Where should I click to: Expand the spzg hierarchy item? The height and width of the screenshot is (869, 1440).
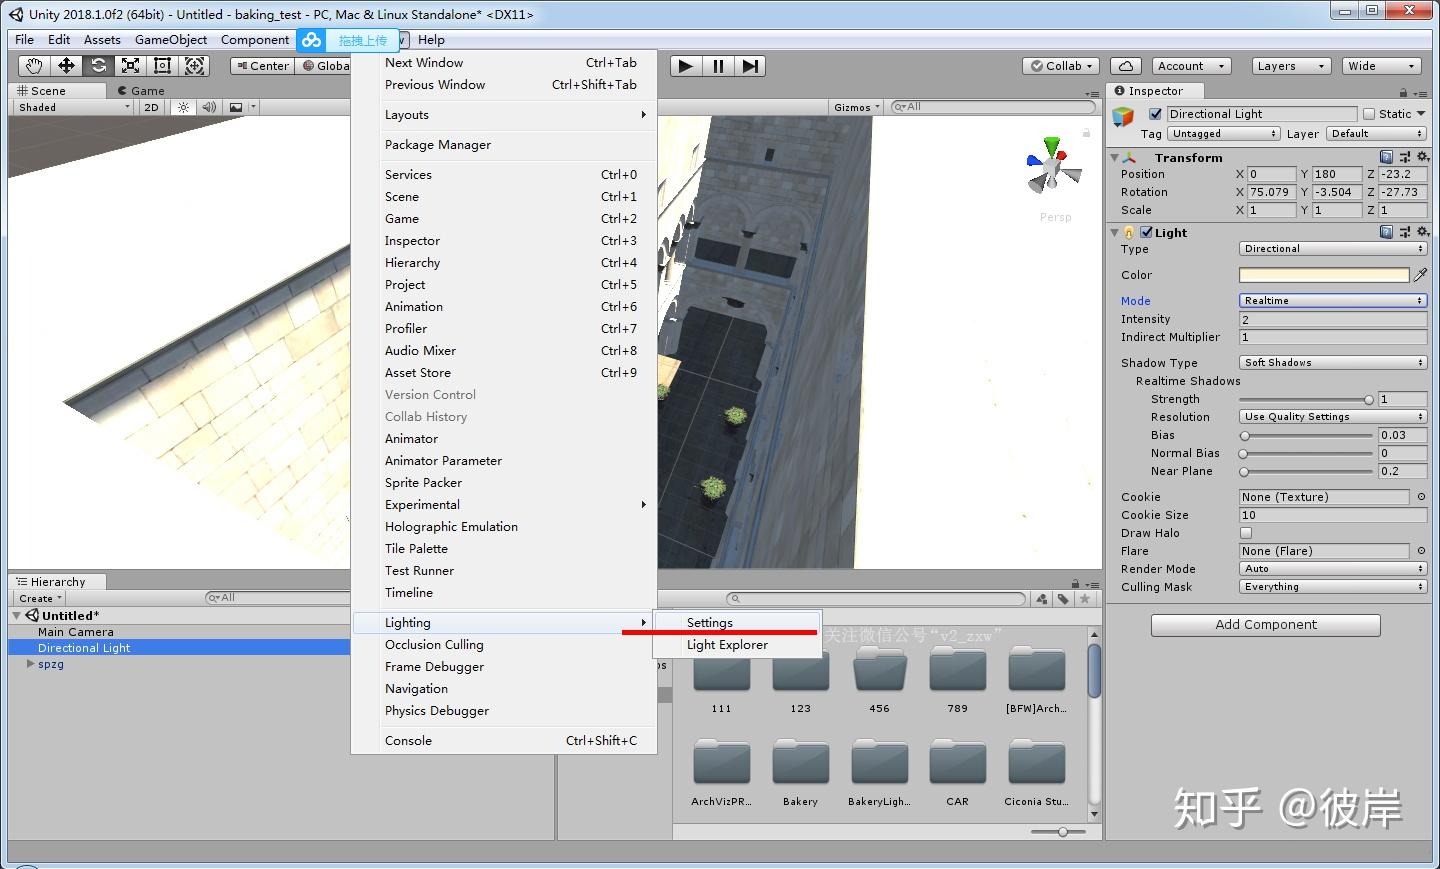point(30,664)
